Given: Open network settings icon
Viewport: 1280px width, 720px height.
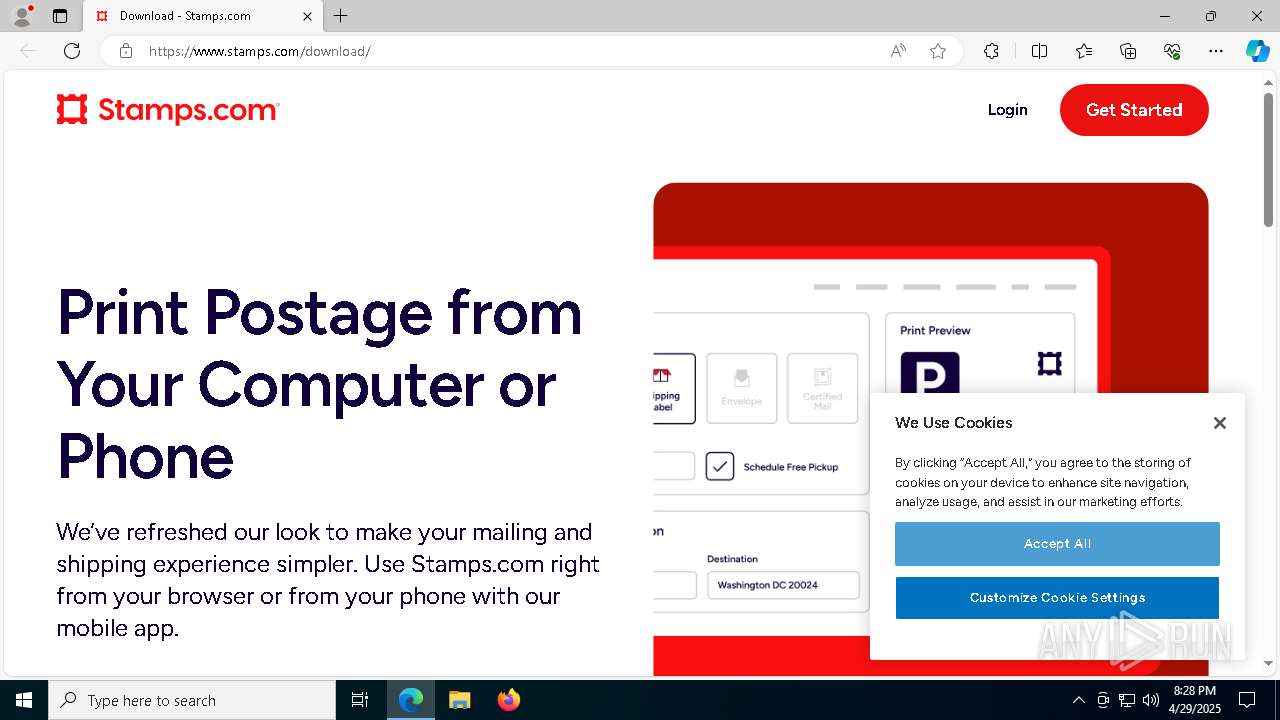Looking at the screenshot, I should click(x=1127, y=700).
